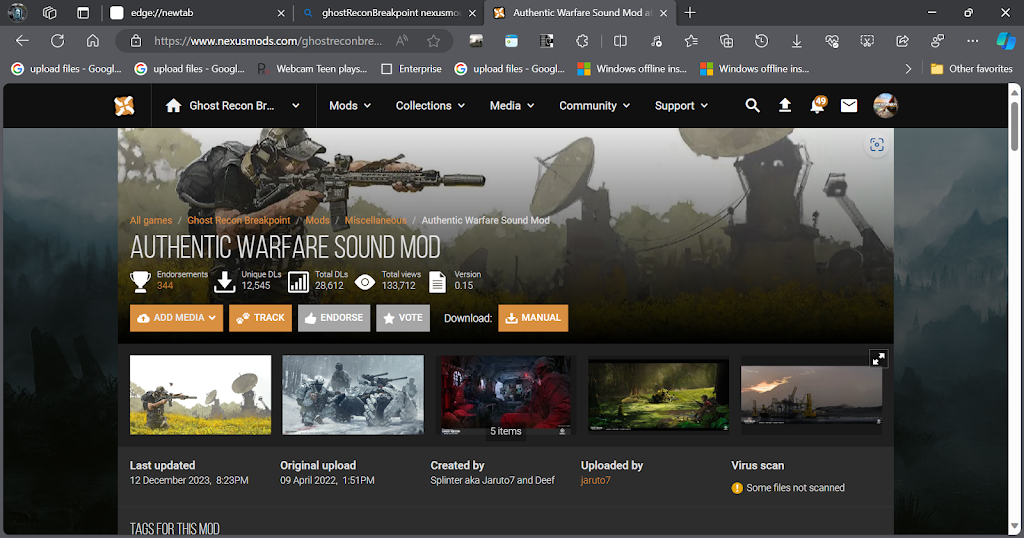Click the image focus icon on banner
1024x538 pixels.
point(876,145)
